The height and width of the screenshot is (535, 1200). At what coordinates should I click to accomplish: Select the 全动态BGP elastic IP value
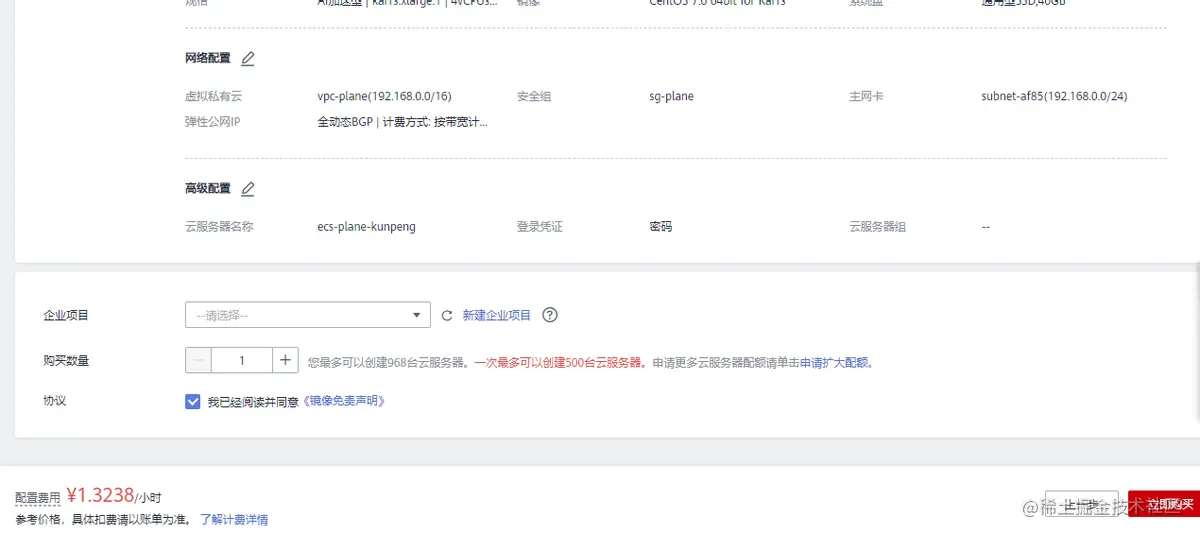click(403, 123)
